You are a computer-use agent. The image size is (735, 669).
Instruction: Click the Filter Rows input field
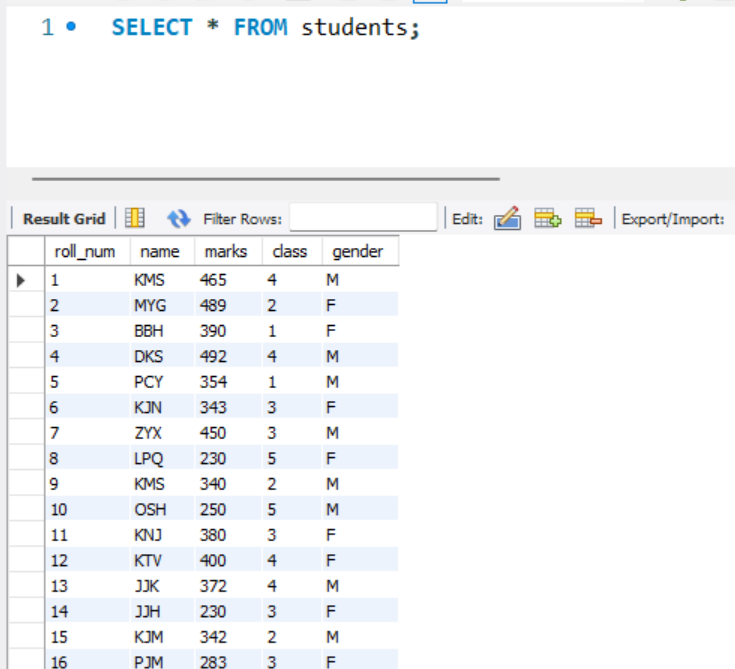(363, 218)
